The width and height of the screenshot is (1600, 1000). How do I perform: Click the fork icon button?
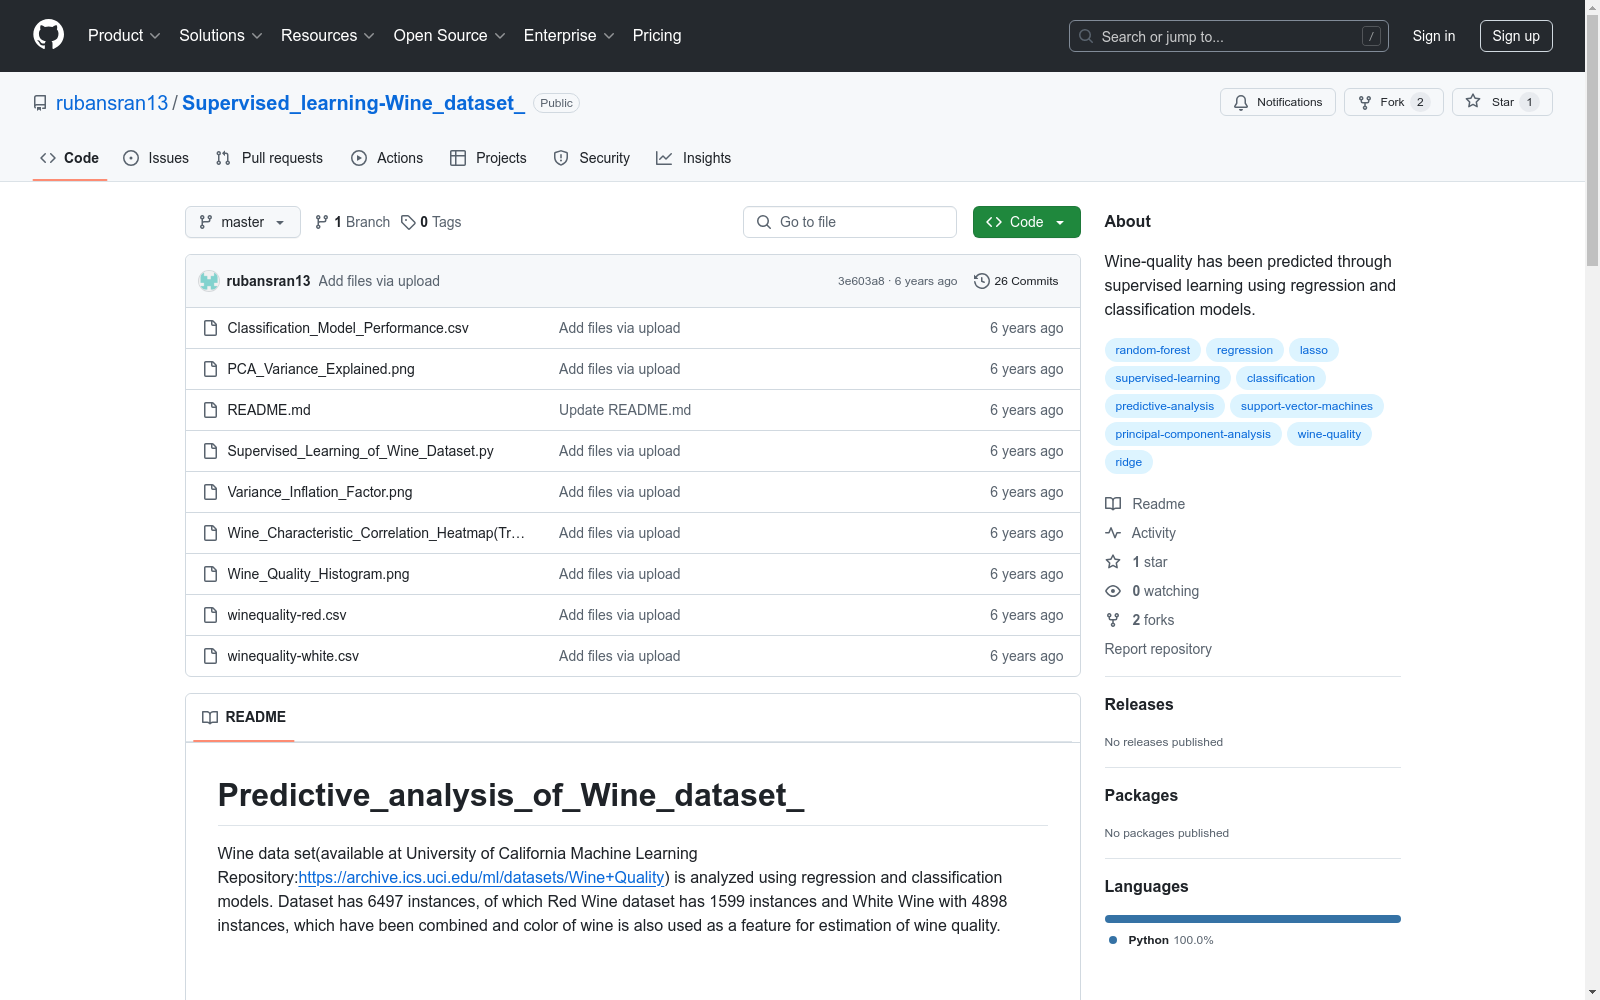pos(1365,102)
